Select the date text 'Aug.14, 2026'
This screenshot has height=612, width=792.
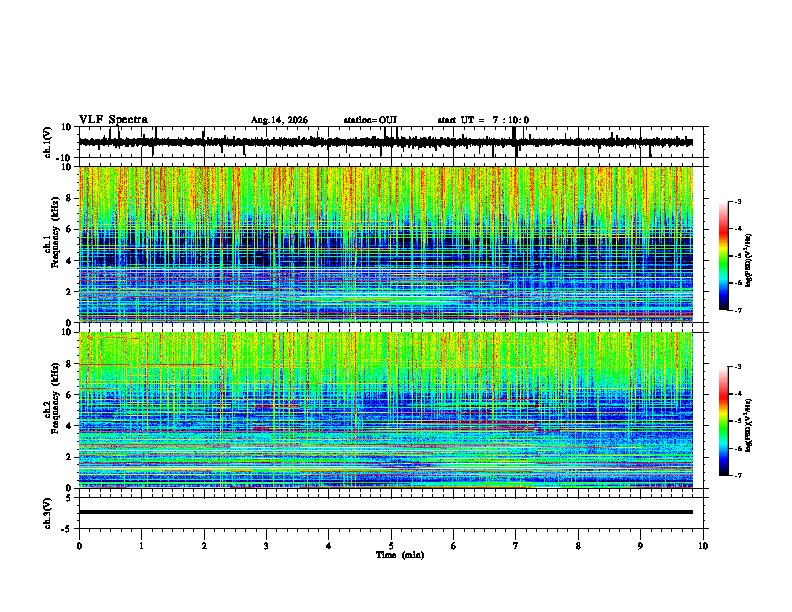[x=279, y=120]
